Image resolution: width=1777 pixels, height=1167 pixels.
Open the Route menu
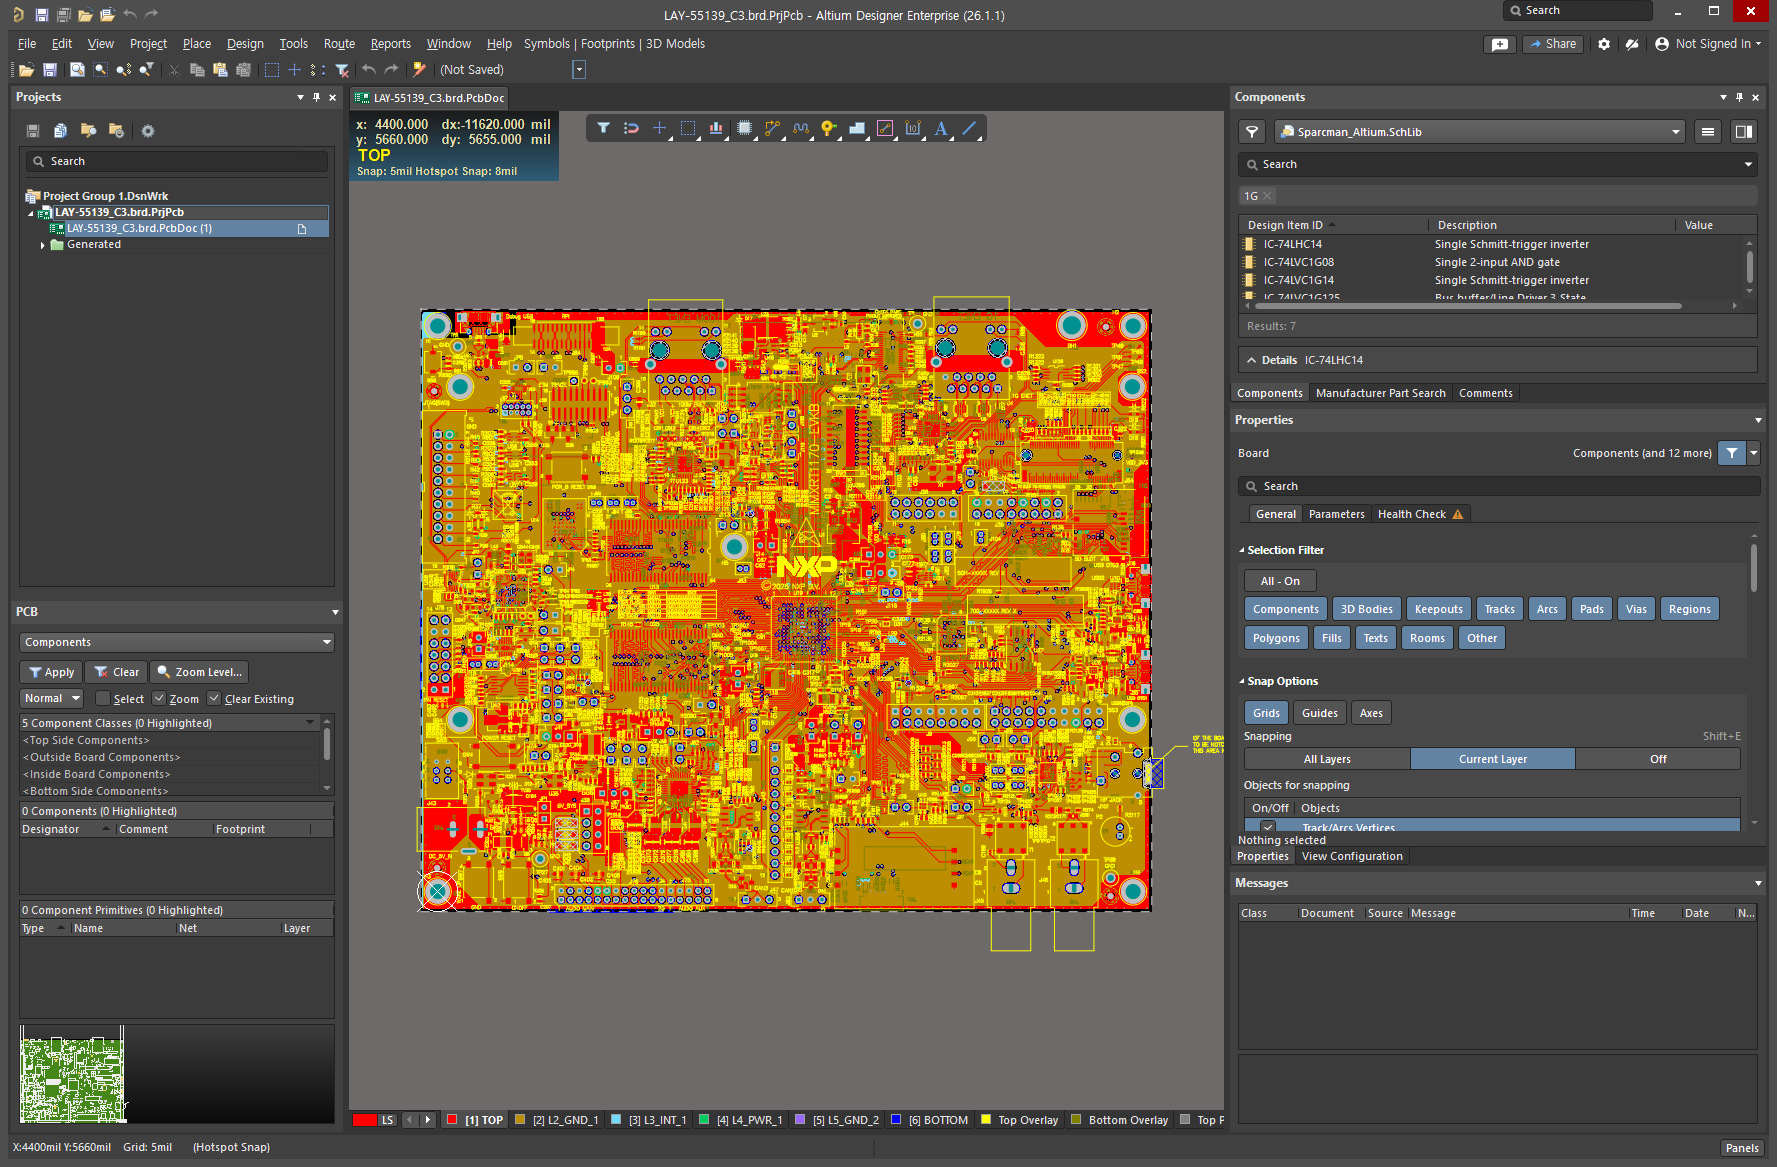coord(339,44)
